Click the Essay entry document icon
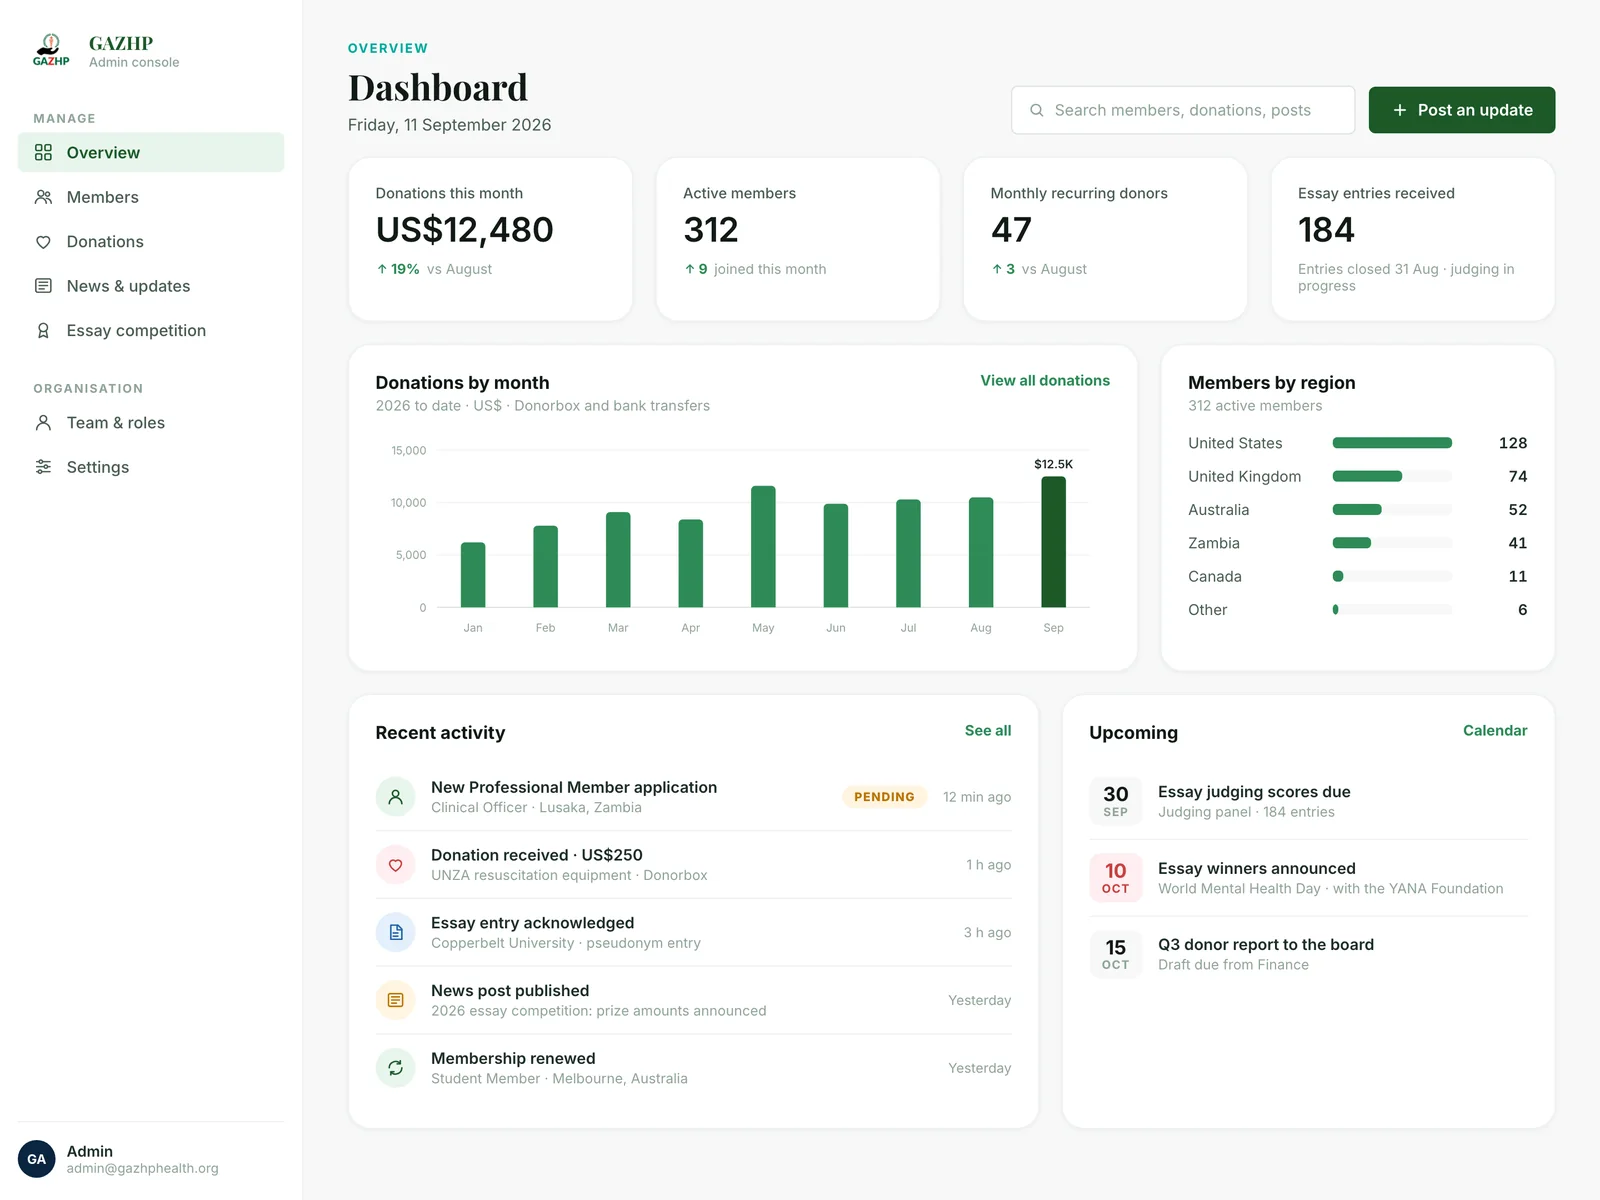1600x1200 pixels. tap(396, 932)
